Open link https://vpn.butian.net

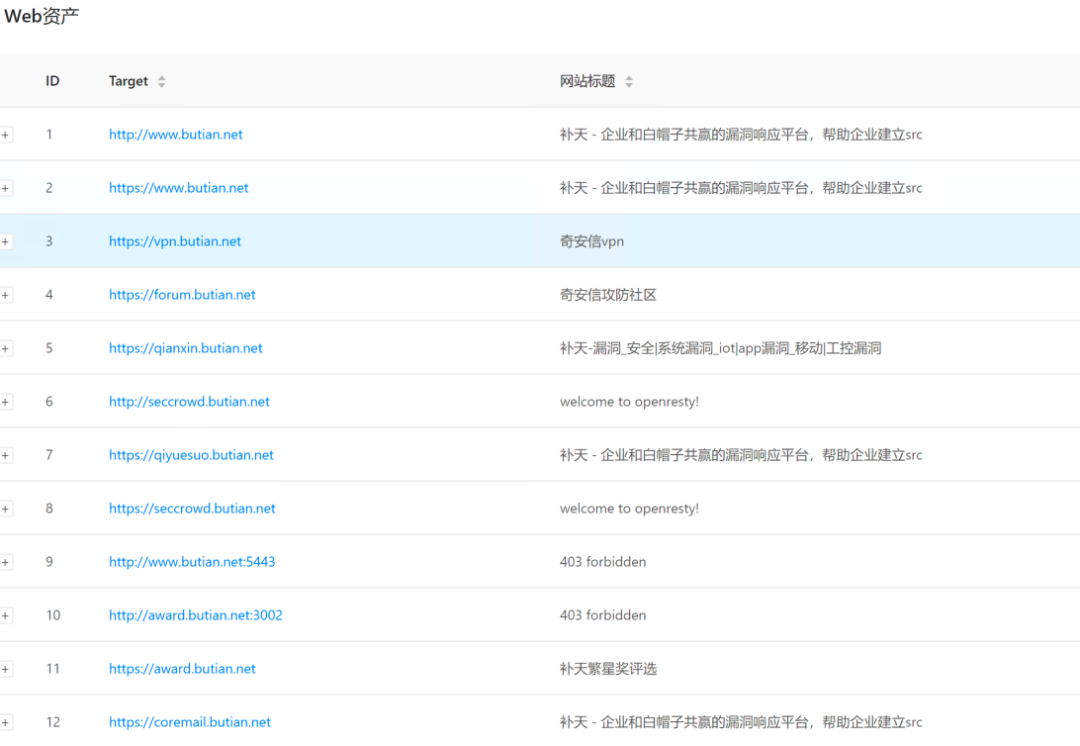click(x=175, y=241)
